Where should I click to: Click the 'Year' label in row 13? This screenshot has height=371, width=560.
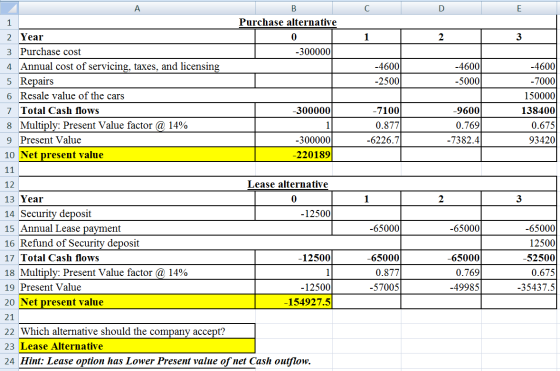[137, 199]
